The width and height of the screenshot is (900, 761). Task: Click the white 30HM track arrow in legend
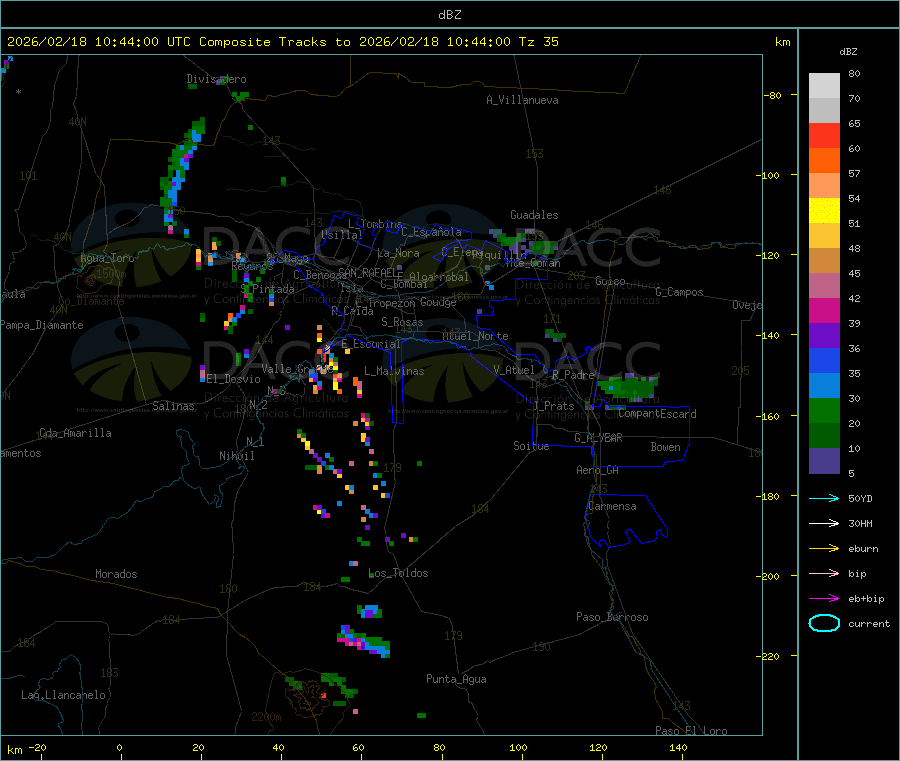click(824, 523)
